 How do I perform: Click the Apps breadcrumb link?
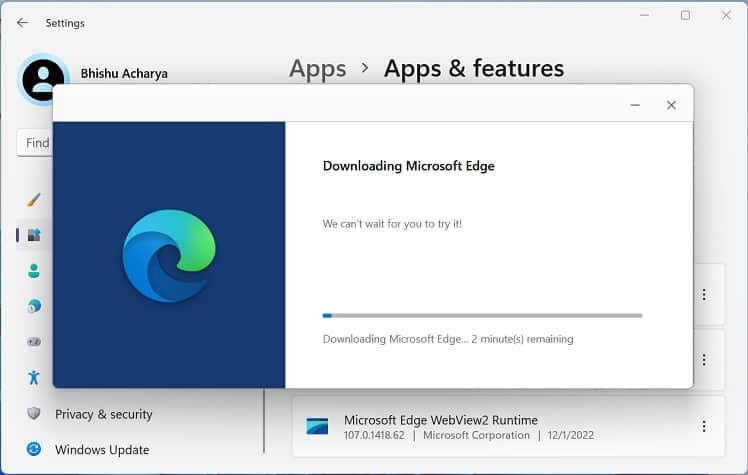318,69
